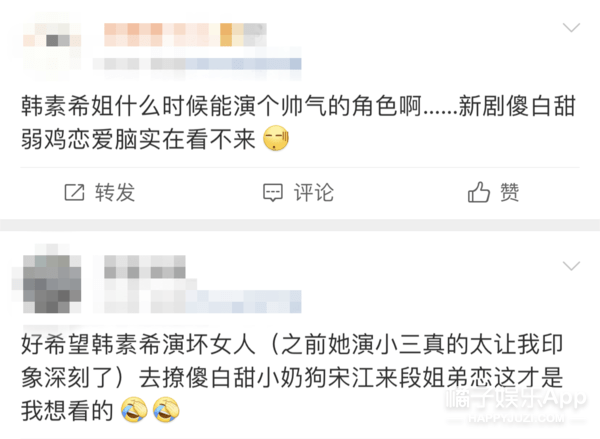
Task: Click the 转发 repost label
Action: pyautogui.click(x=115, y=192)
